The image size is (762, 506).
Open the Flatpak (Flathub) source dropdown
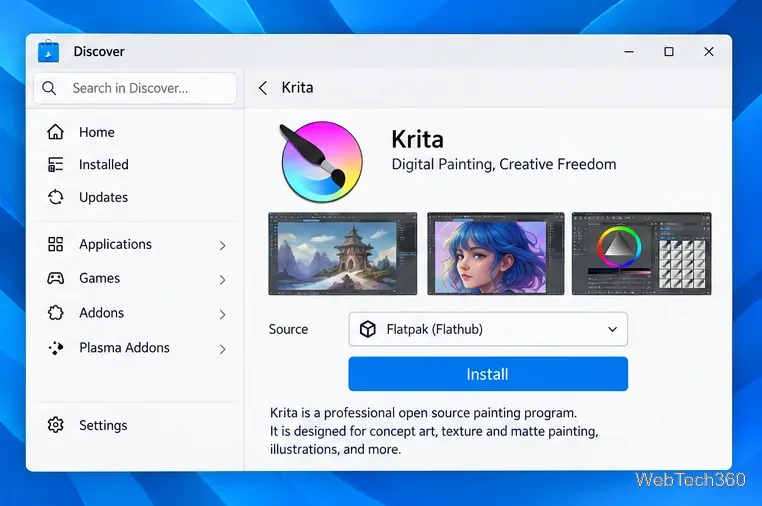click(x=488, y=329)
